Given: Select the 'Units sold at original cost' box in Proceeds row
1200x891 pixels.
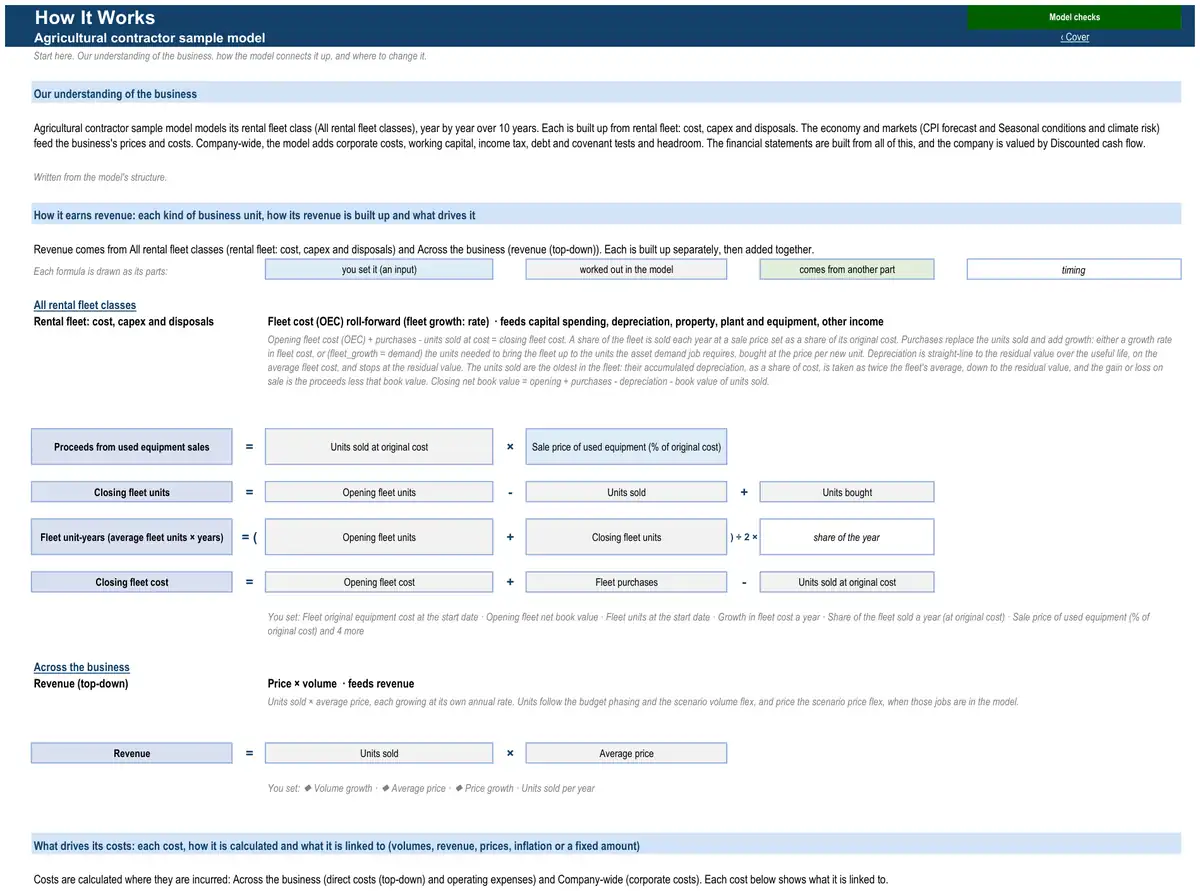Looking at the screenshot, I should 379,447.
